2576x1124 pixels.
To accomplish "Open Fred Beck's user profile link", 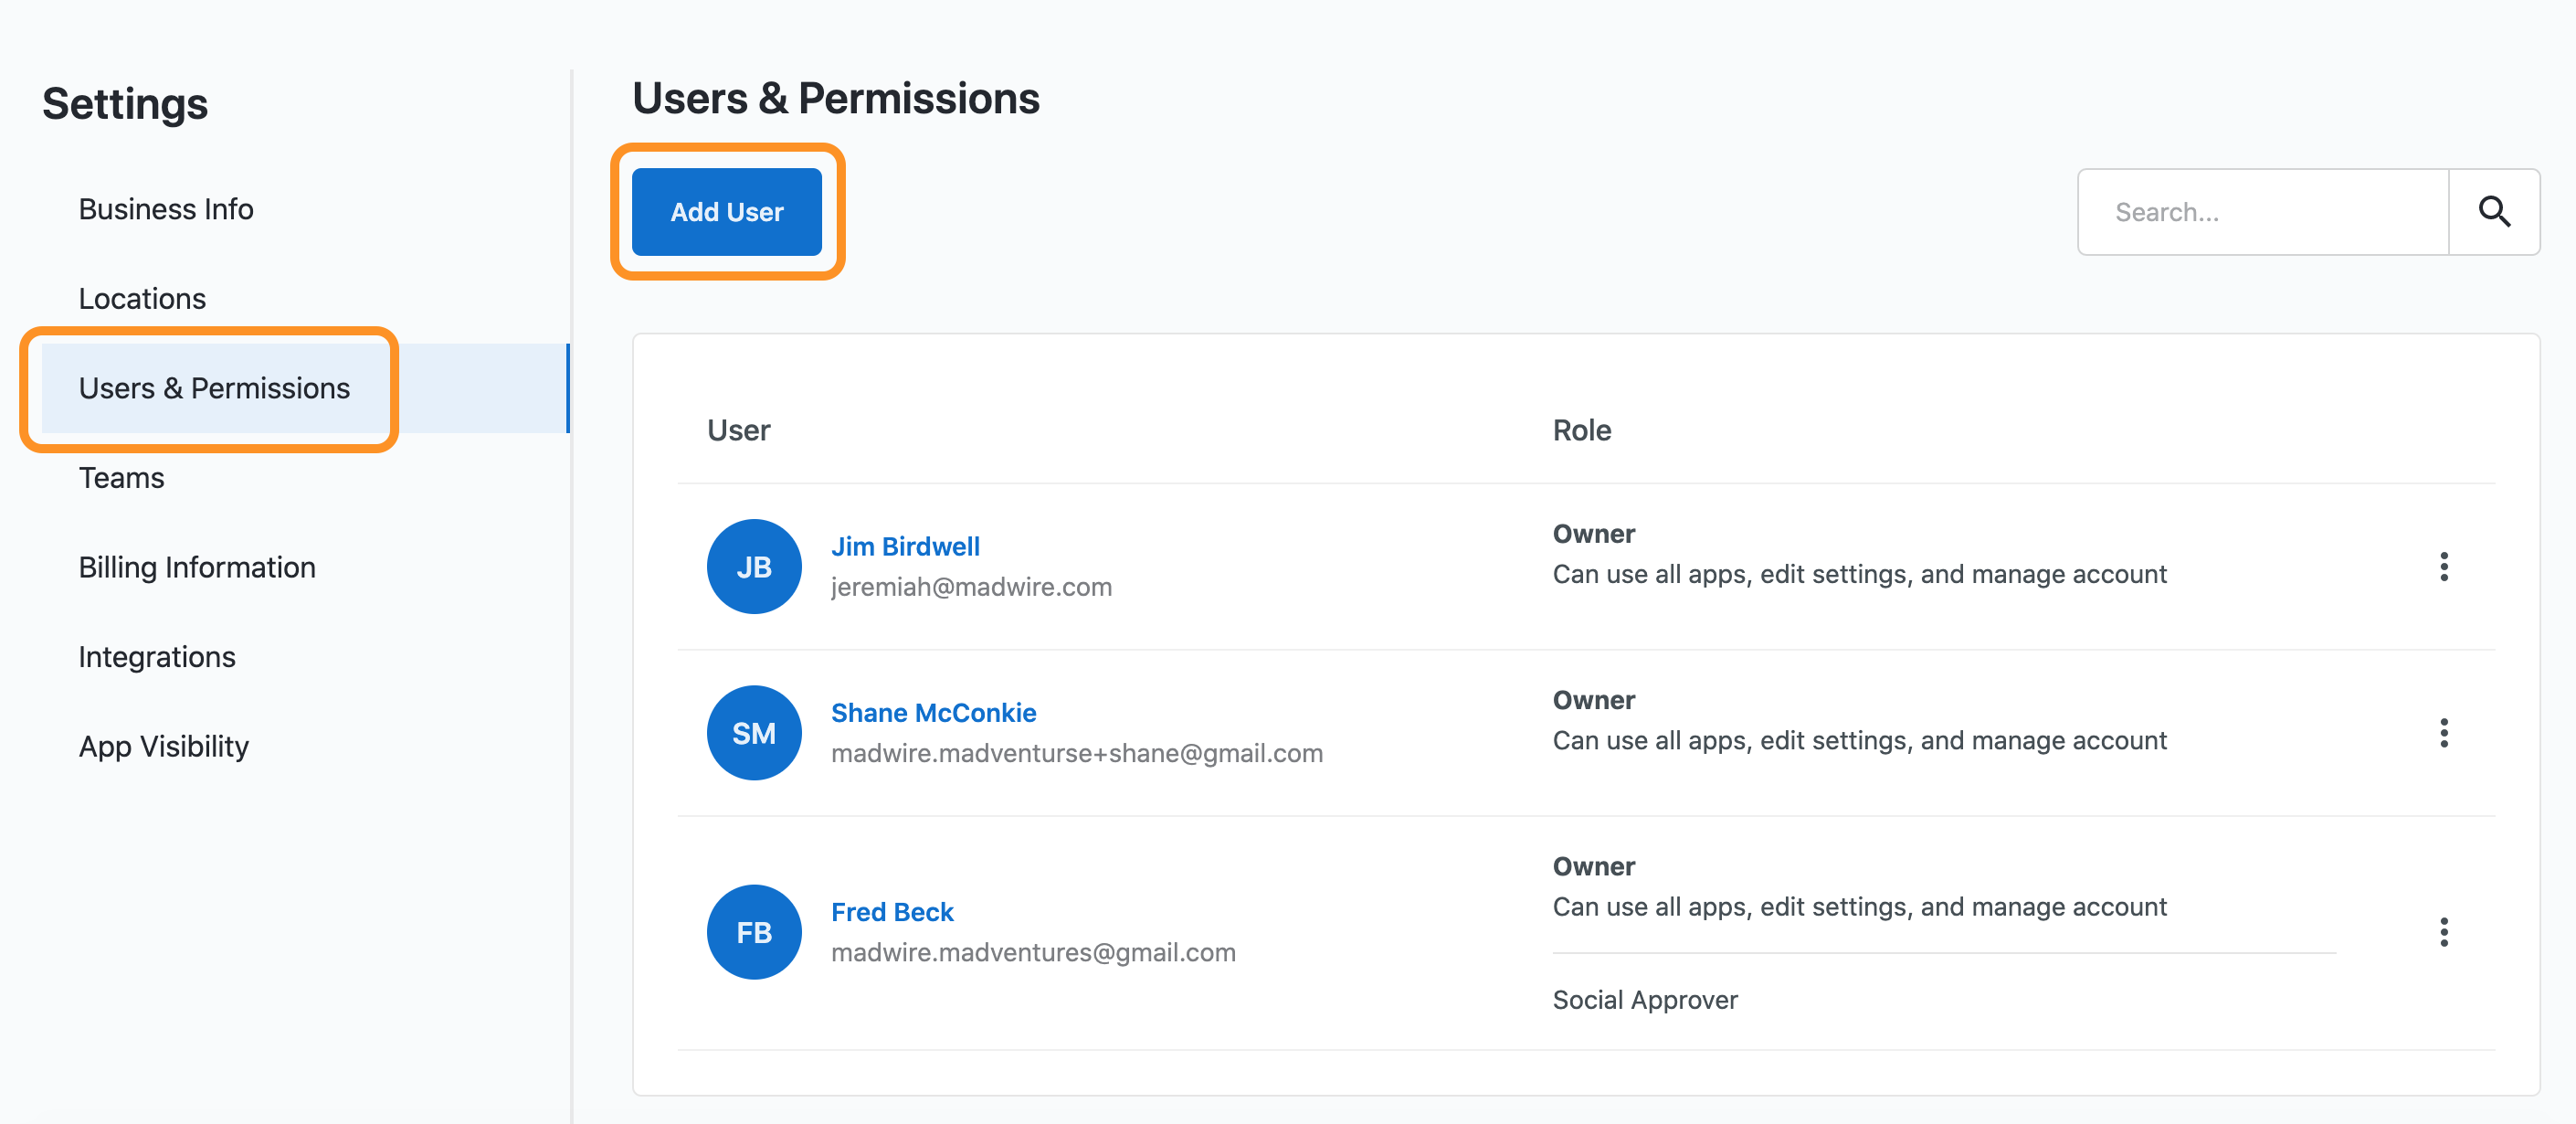I will coord(892,912).
